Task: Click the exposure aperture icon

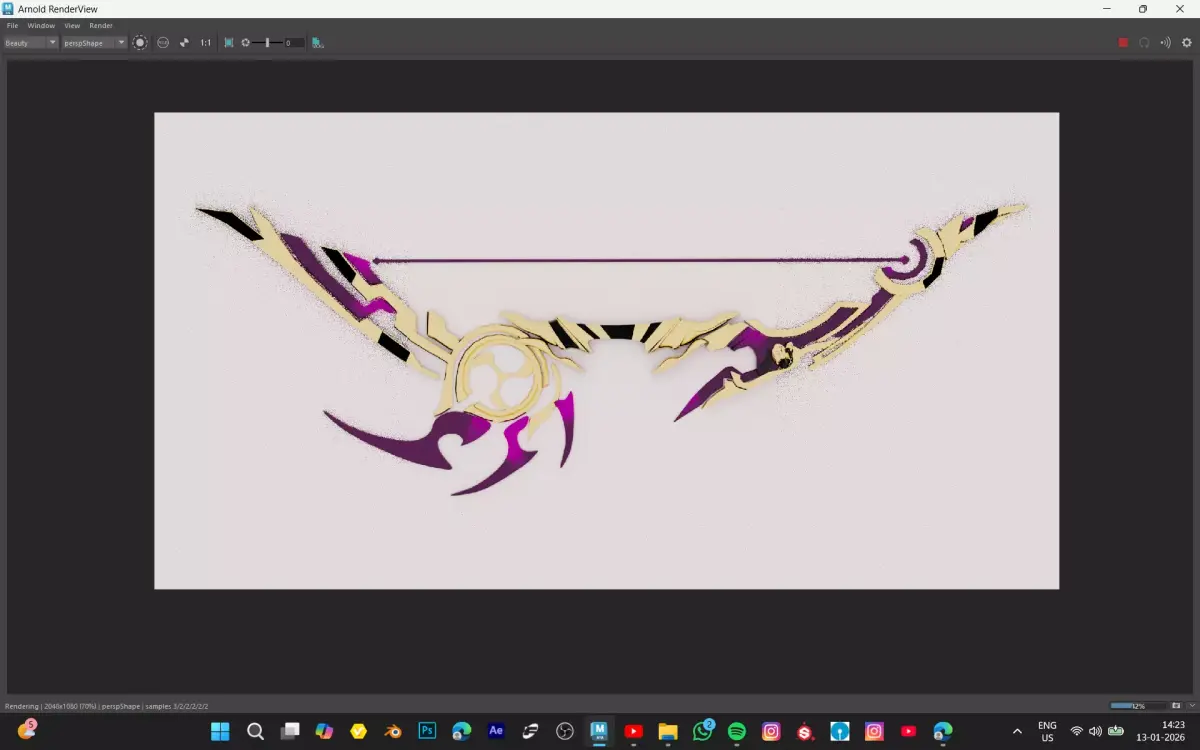Action: pyautogui.click(x=245, y=43)
